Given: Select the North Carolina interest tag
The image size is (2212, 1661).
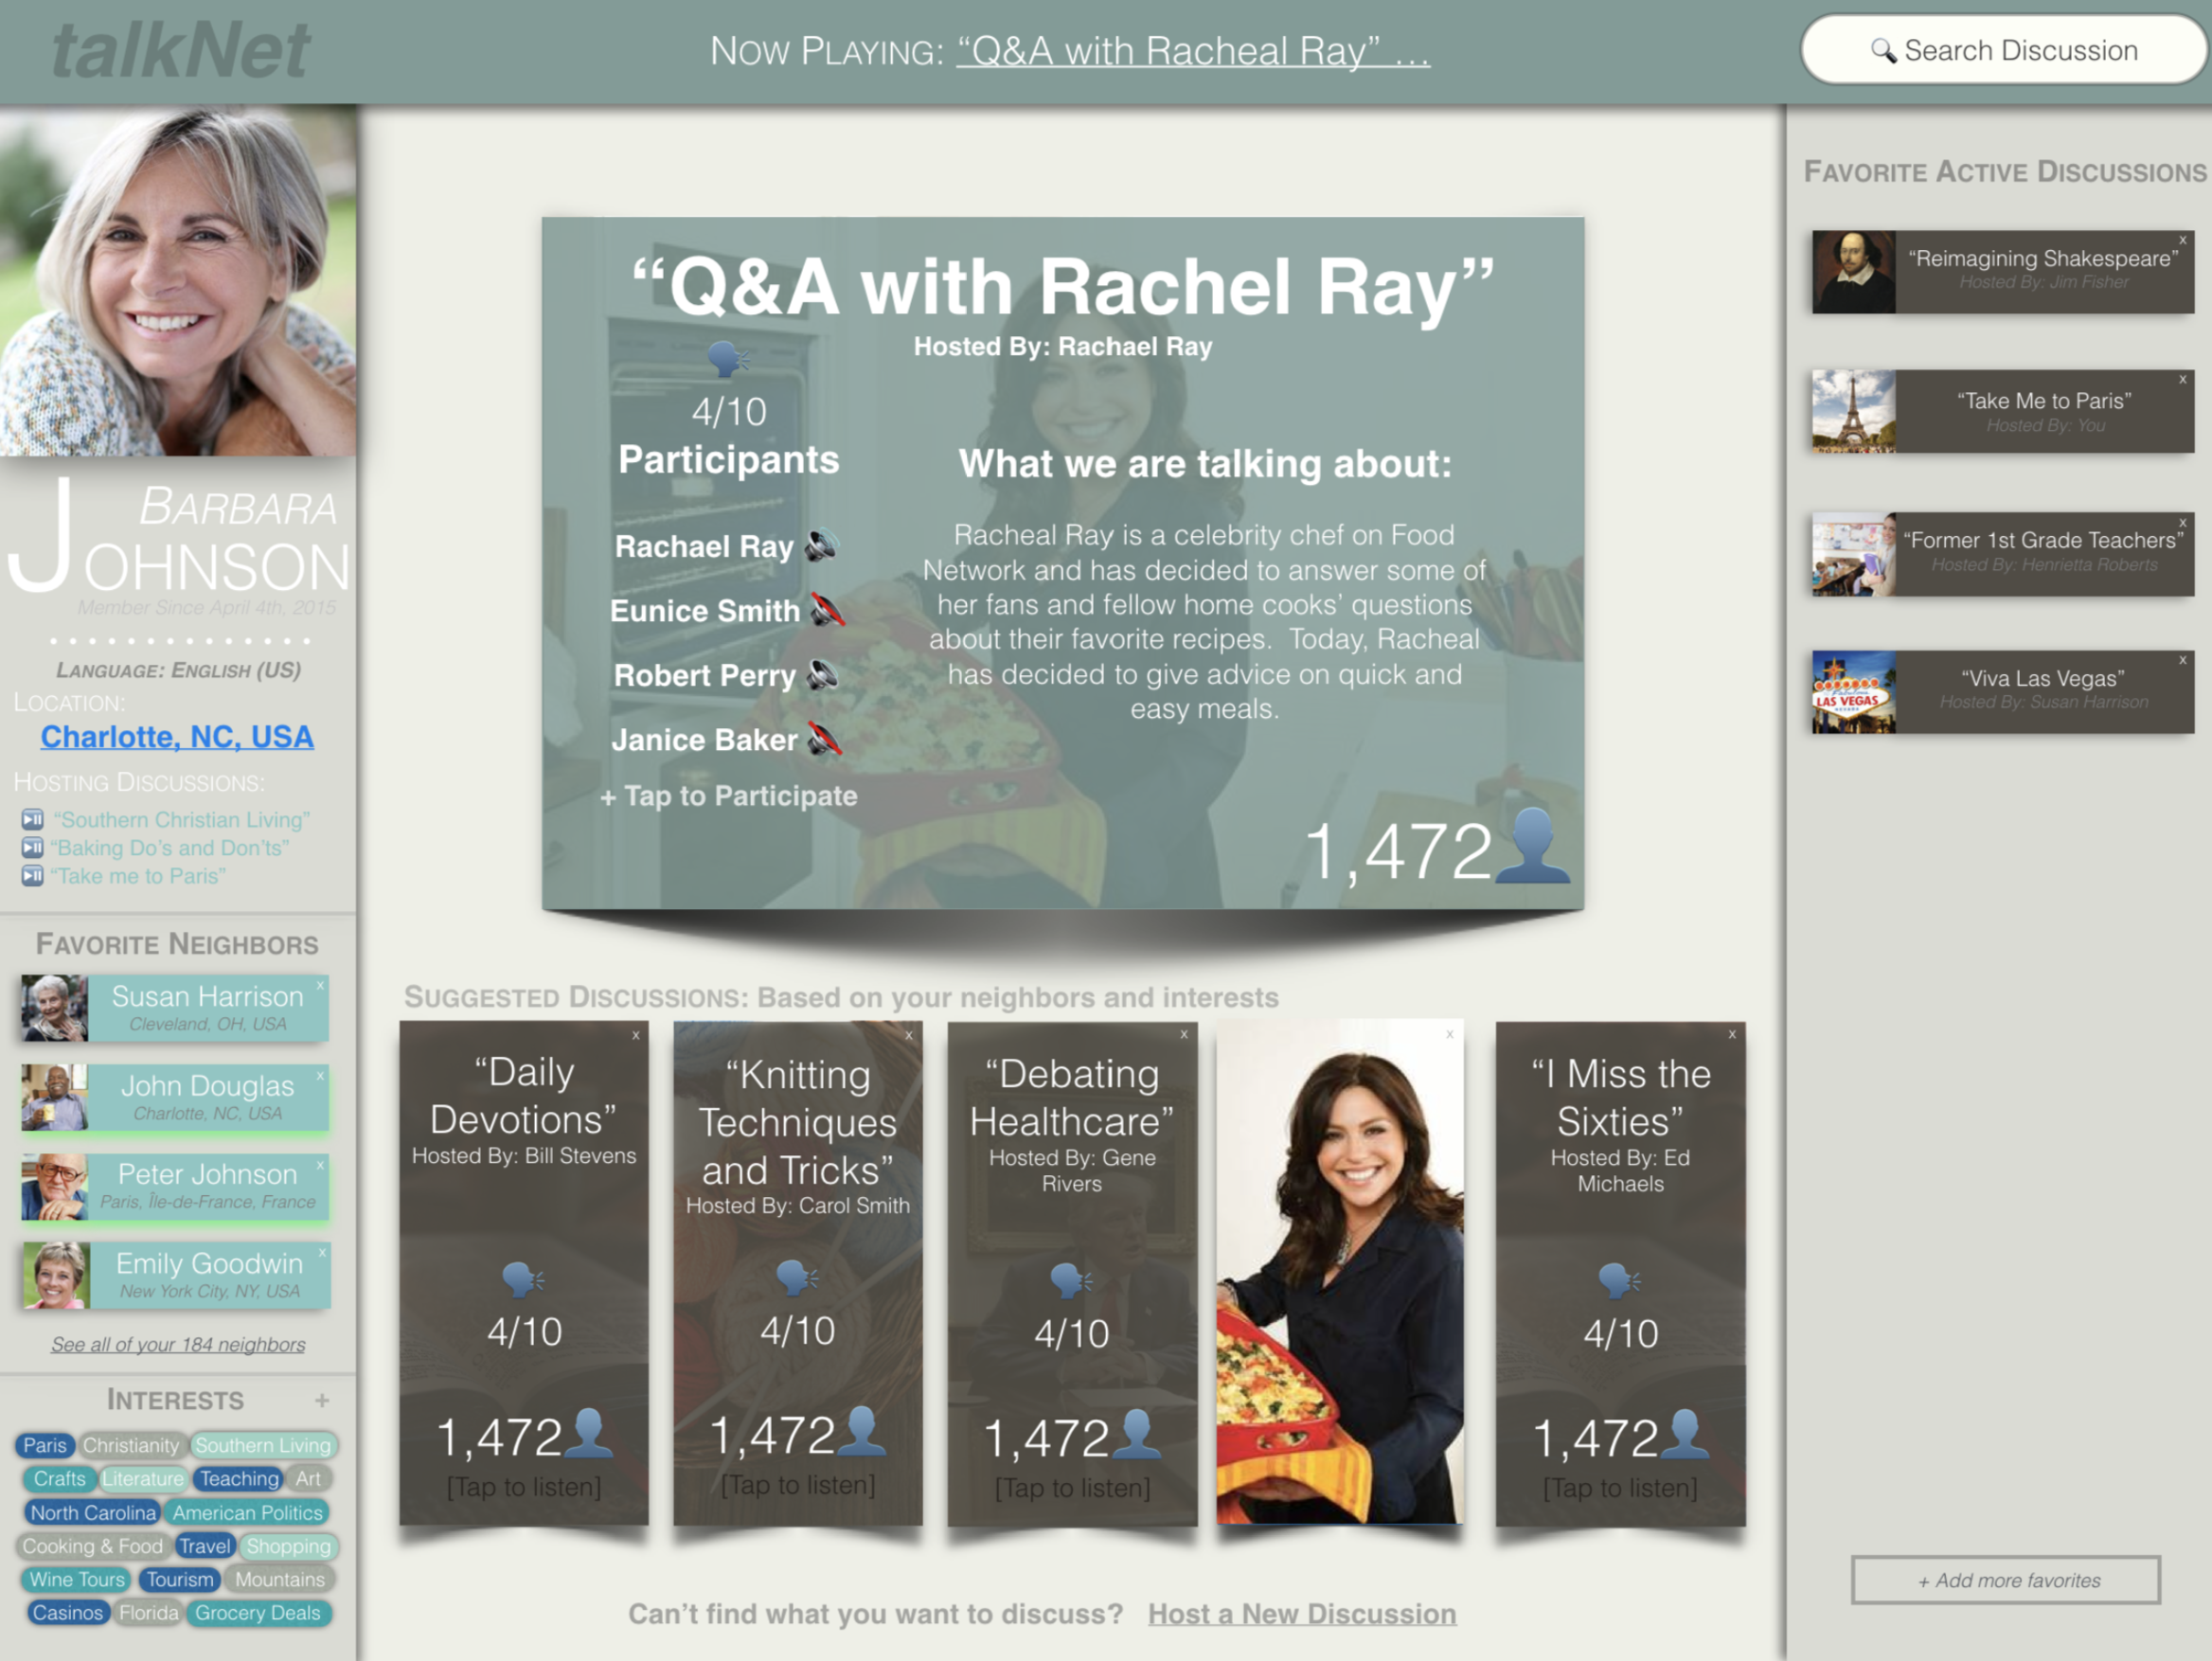Looking at the screenshot, I should pyautogui.click(x=93, y=1512).
